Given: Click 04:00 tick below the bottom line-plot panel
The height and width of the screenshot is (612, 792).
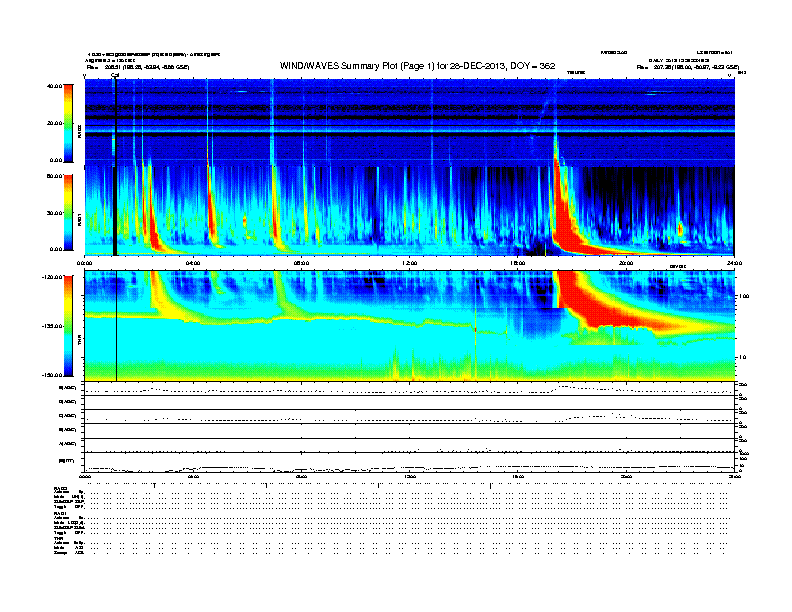Looking at the screenshot, I should pos(193,476).
